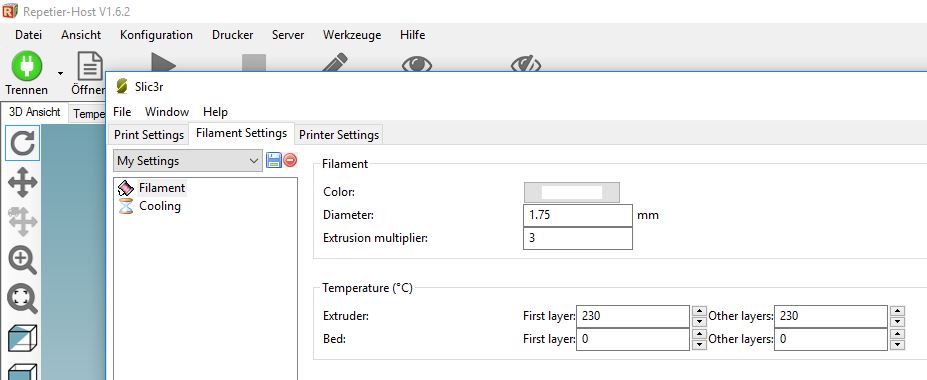Increase the Bed other layers temperature
This screenshot has height=380, width=927.
pyautogui.click(x=897, y=334)
